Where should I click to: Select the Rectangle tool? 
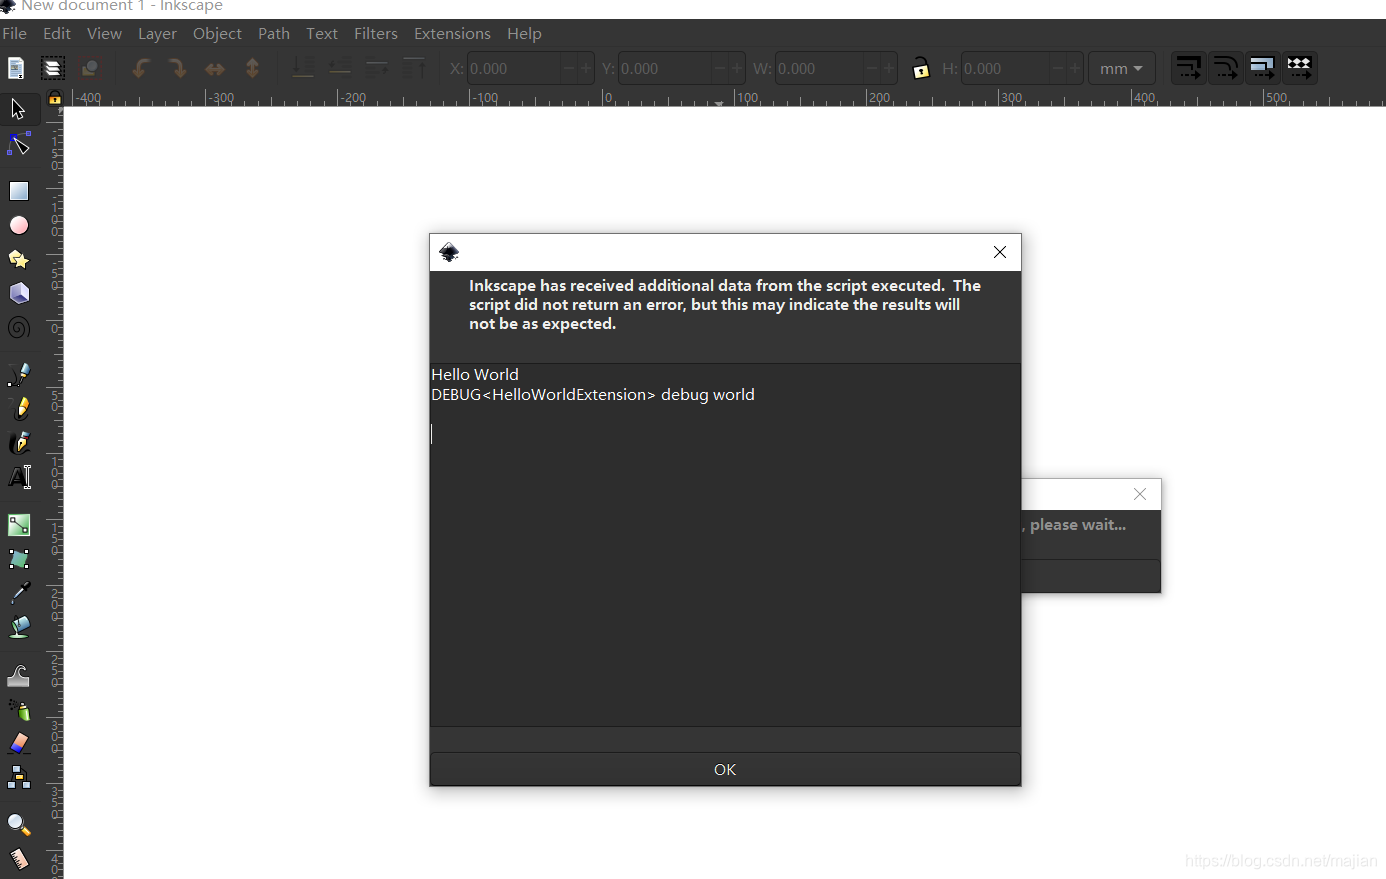(18, 190)
